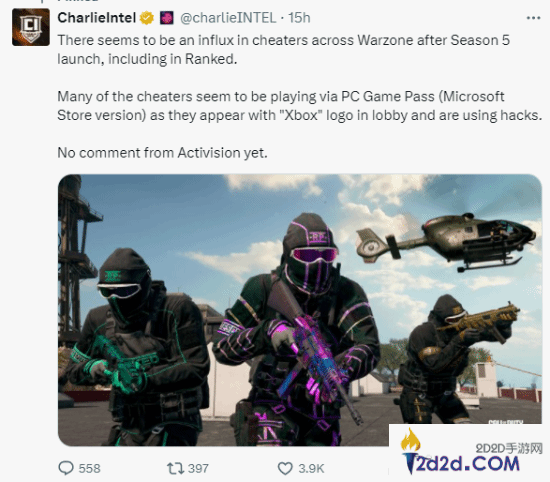
Task: Open the CharlieIntel profile avatar
Action: (31, 27)
